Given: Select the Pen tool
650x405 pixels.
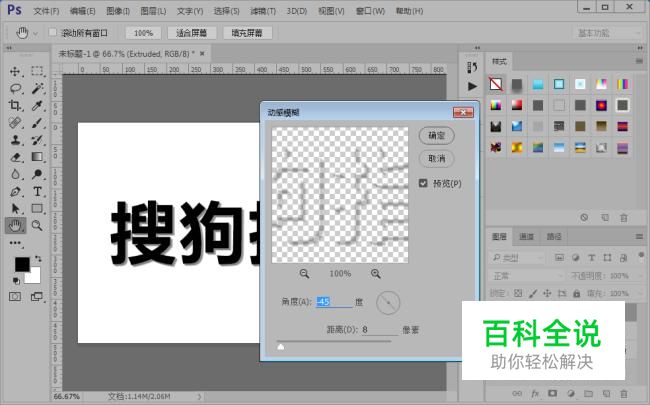Looking at the screenshot, I should 15,192.
